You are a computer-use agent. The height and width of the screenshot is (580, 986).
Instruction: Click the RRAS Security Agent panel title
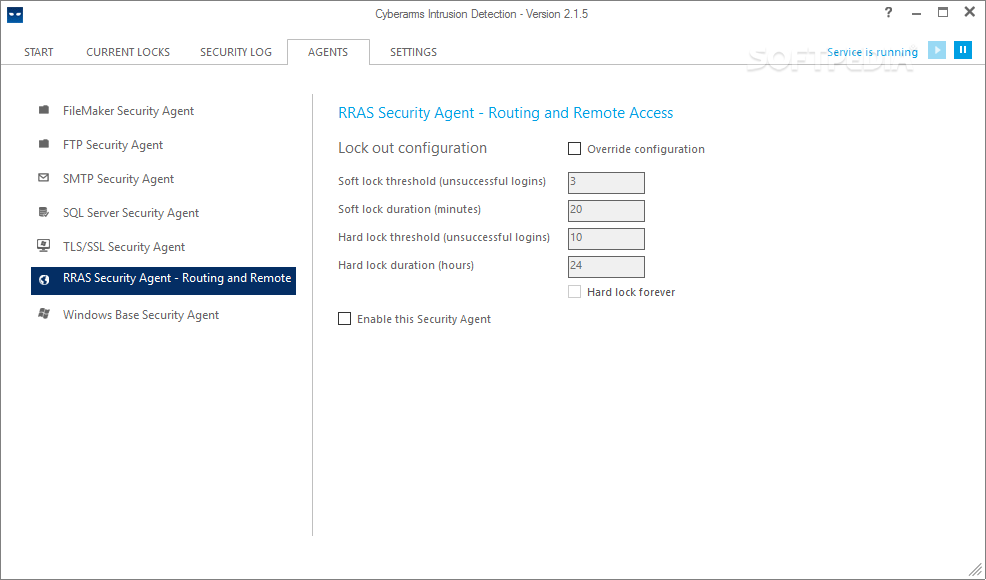click(506, 113)
